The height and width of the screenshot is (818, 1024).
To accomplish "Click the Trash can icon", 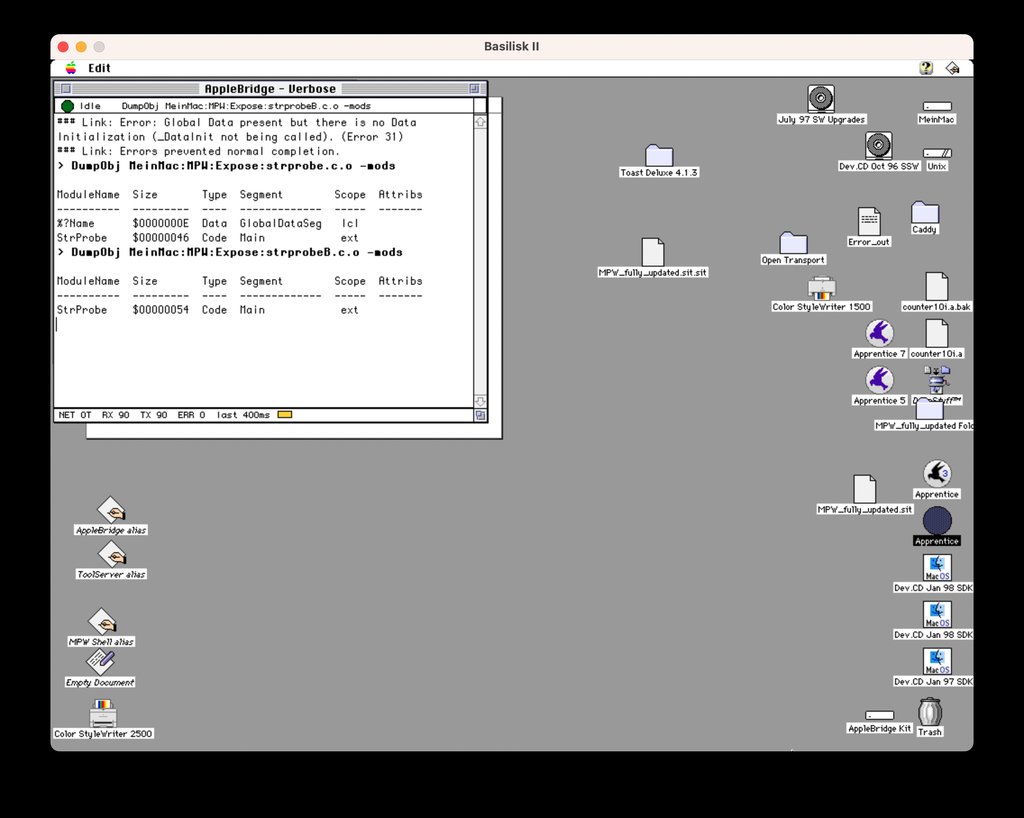I will pos(929,712).
